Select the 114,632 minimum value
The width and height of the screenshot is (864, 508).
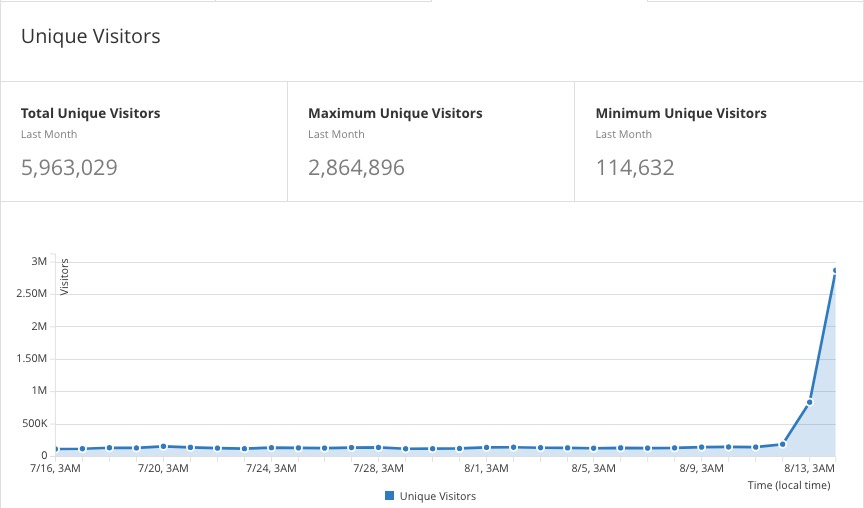point(635,167)
